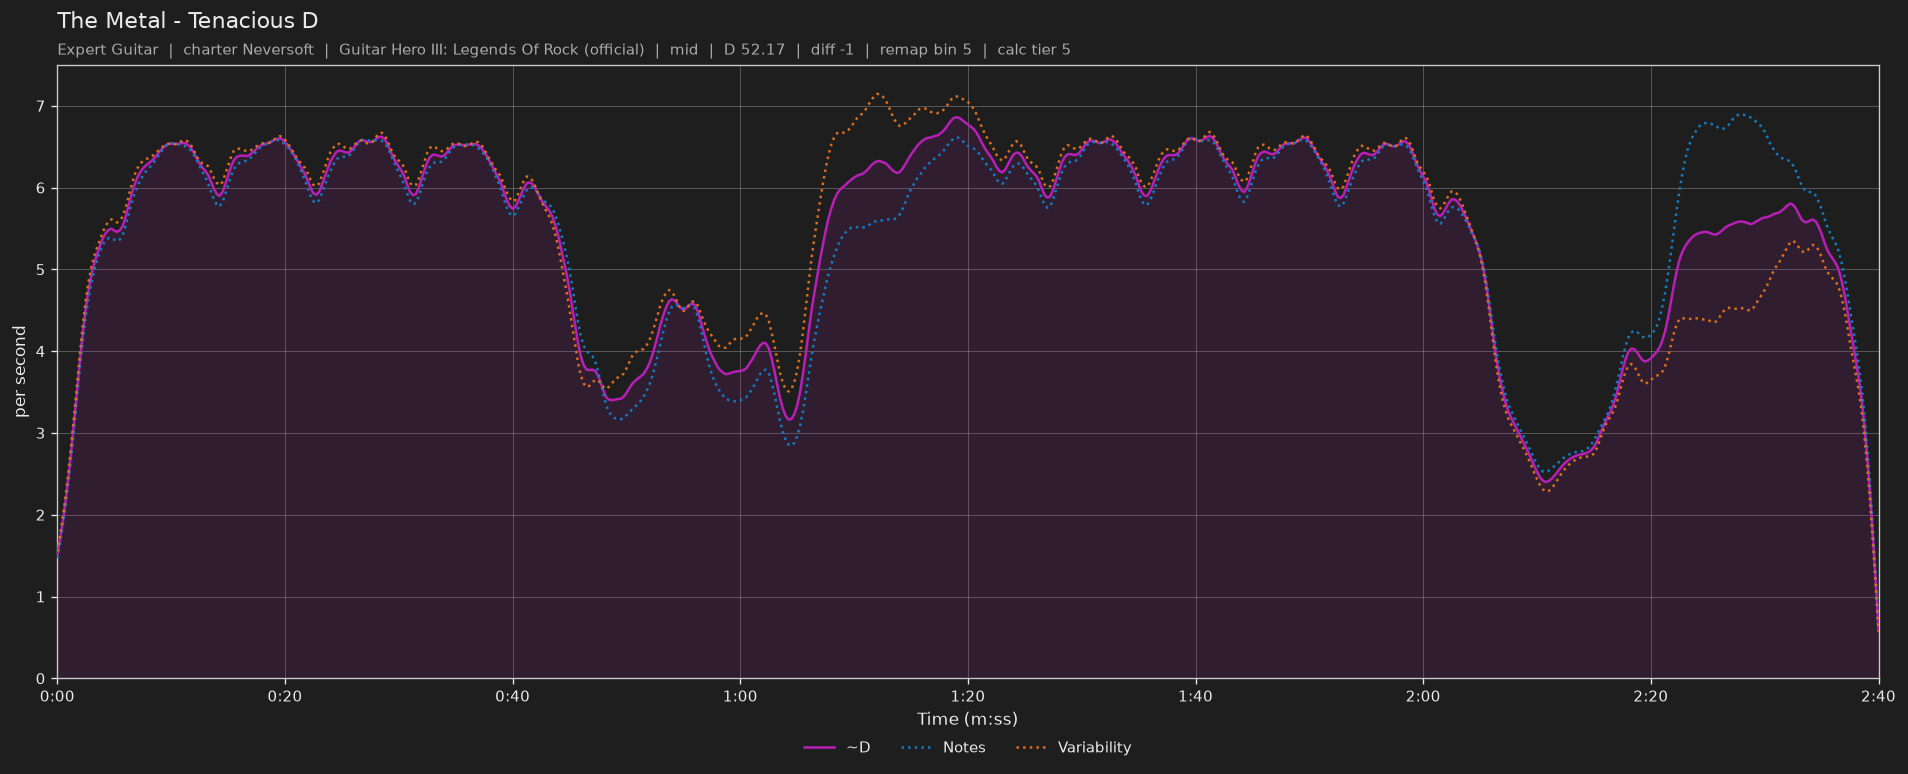Click 'D 52.17' in the subtitle
This screenshot has height=774, width=1908.
[754, 49]
